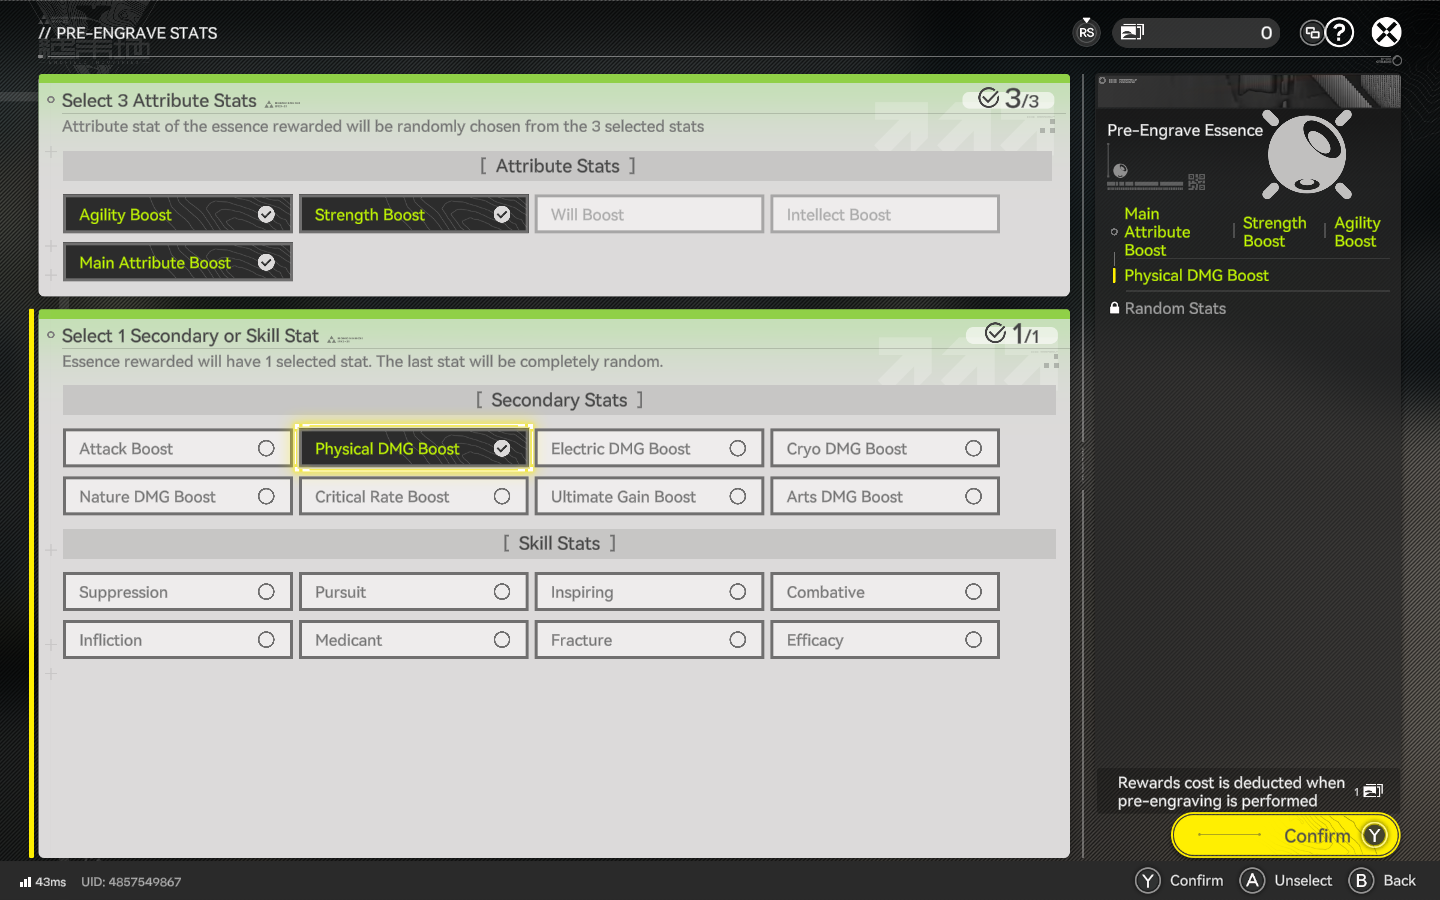The width and height of the screenshot is (1440, 900).
Task: Select the Medicant skill stat
Action: pos(414,640)
